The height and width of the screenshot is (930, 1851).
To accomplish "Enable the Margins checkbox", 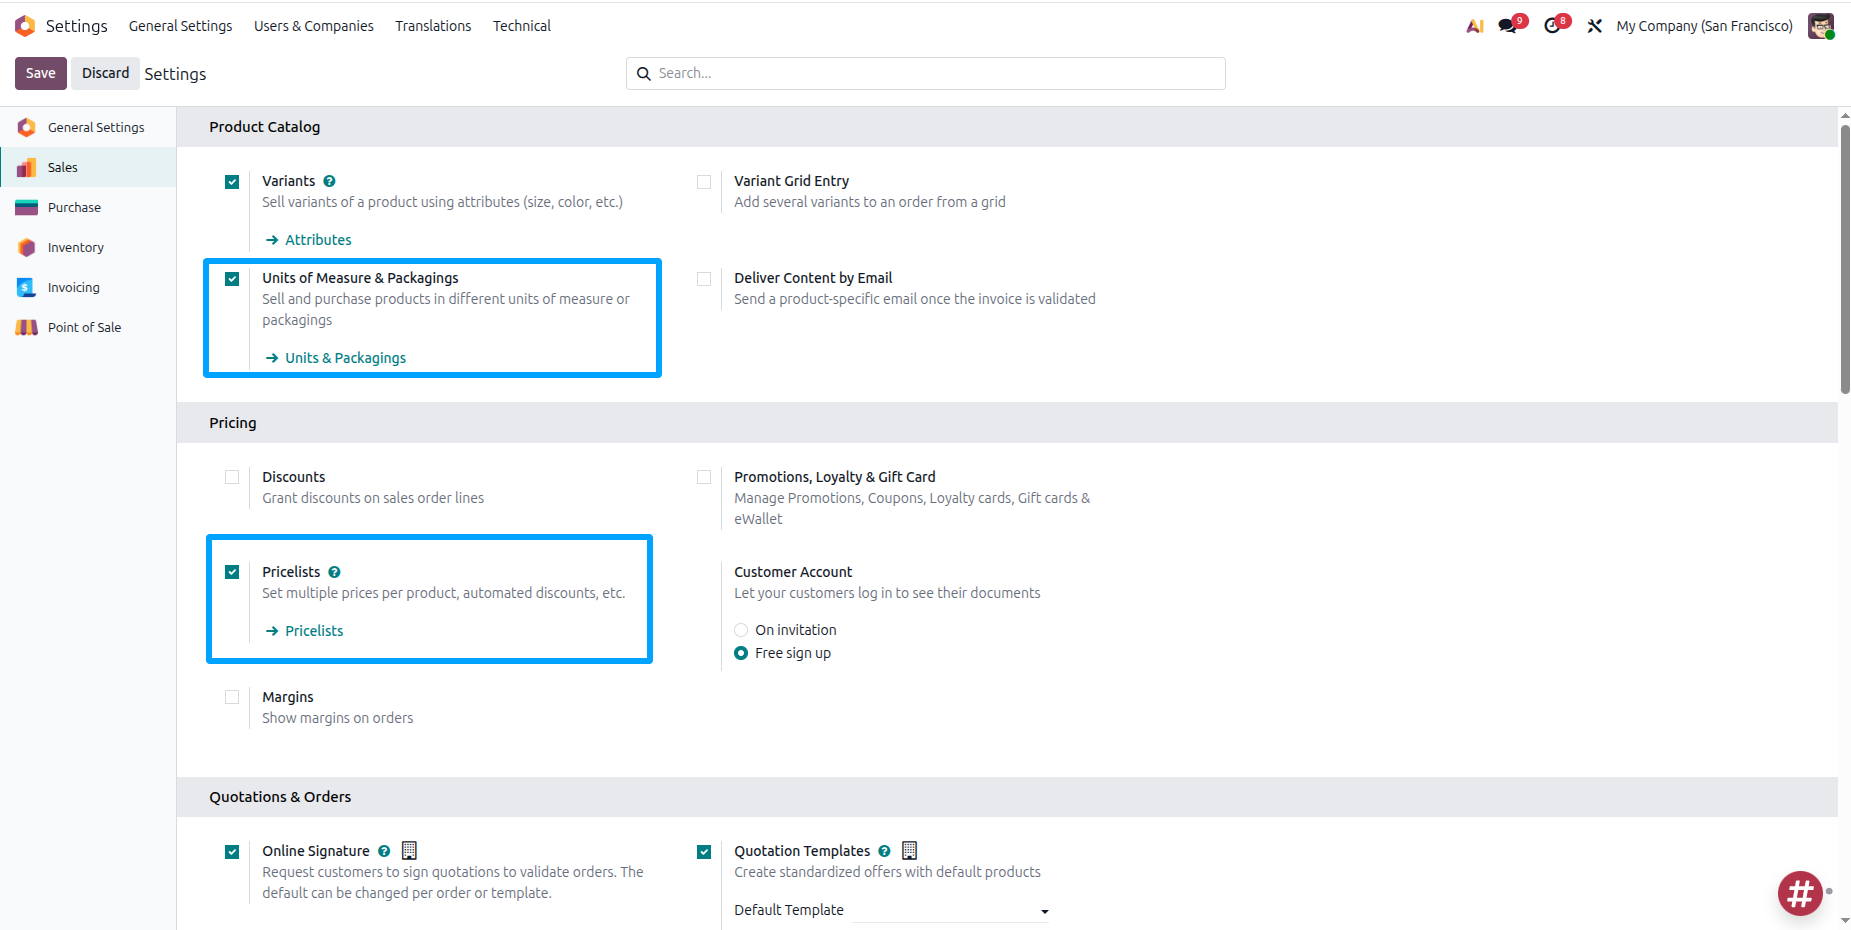I will click(x=232, y=697).
